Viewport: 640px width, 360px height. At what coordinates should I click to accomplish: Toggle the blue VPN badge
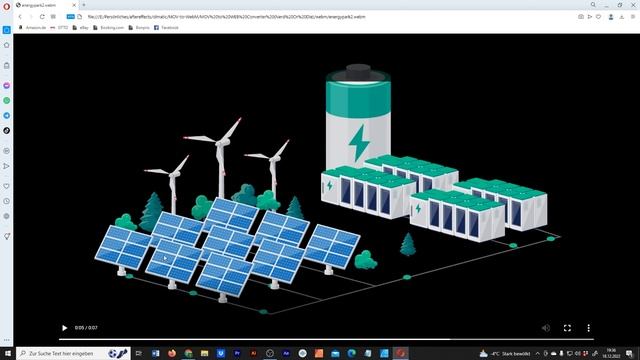tap(70, 17)
